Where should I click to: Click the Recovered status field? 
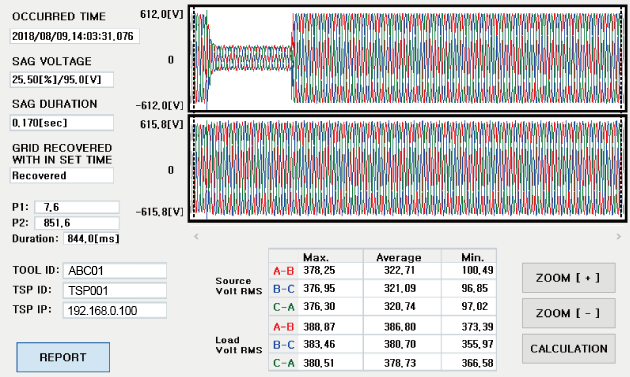pyautogui.click(x=62, y=176)
